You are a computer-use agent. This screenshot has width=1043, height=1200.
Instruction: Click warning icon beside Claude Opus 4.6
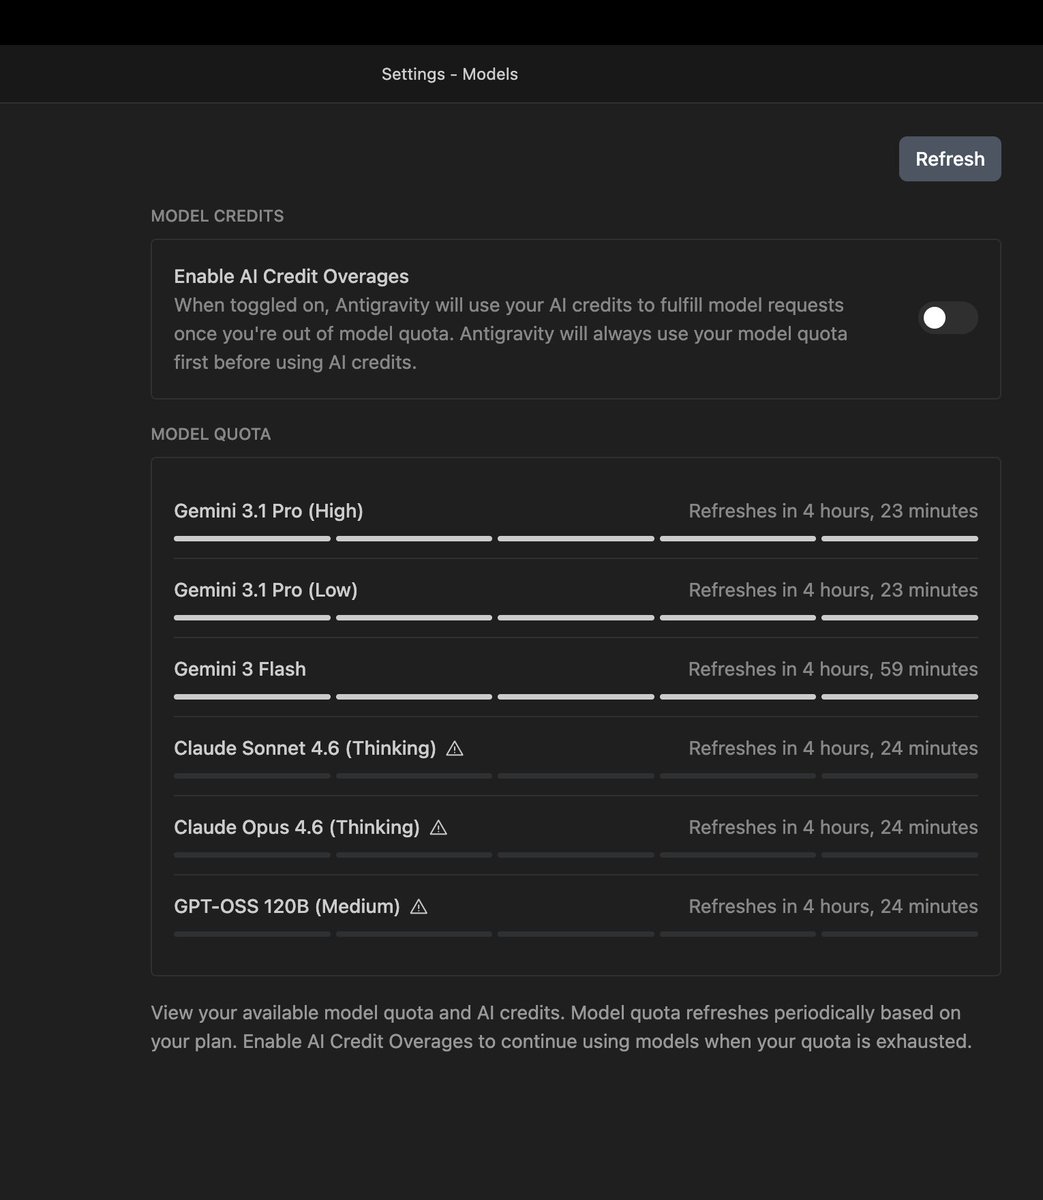point(438,827)
